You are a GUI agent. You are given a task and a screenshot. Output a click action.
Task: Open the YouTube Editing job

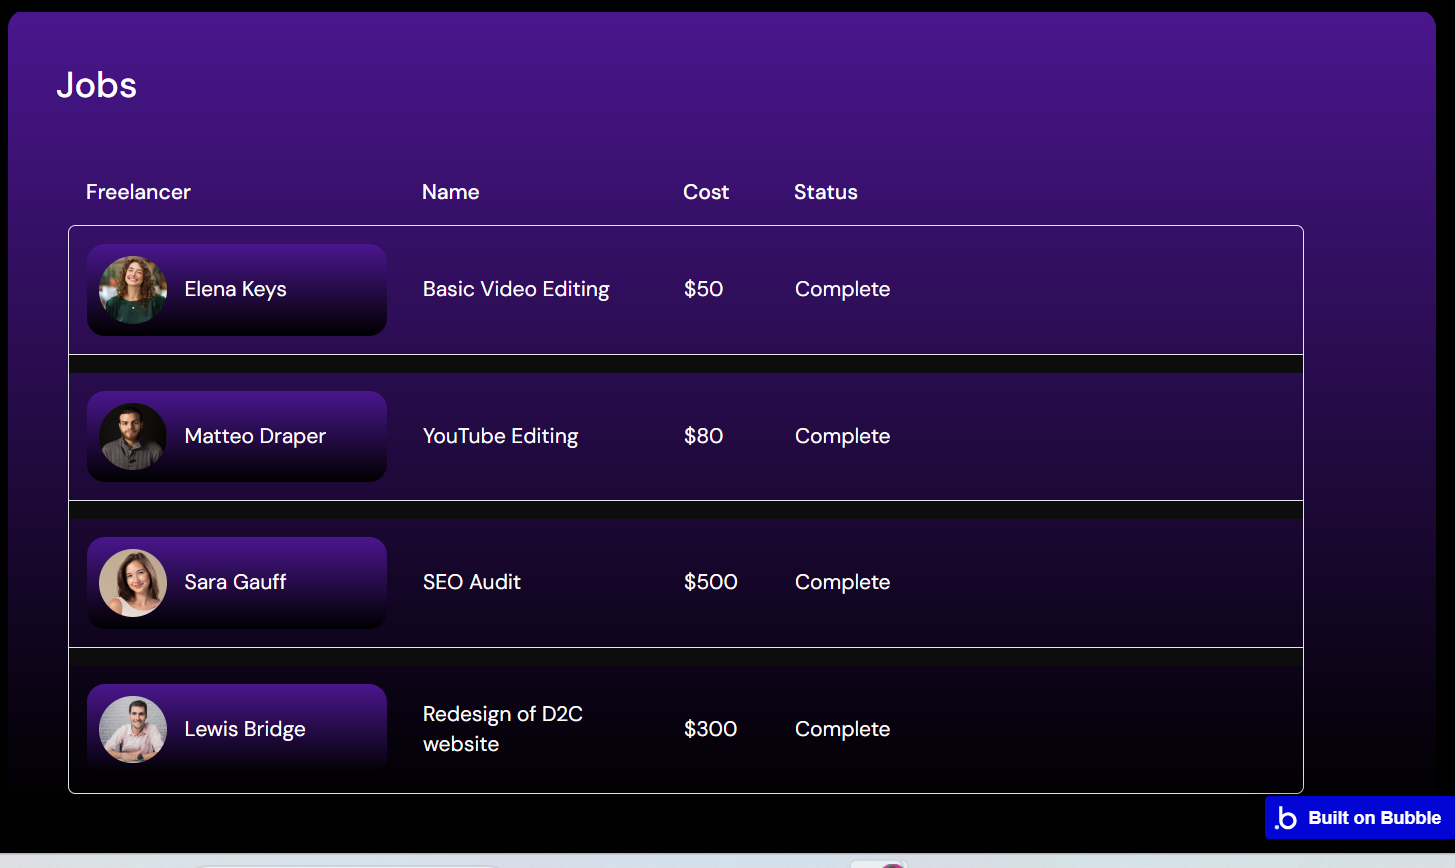click(x=500, y=436)
